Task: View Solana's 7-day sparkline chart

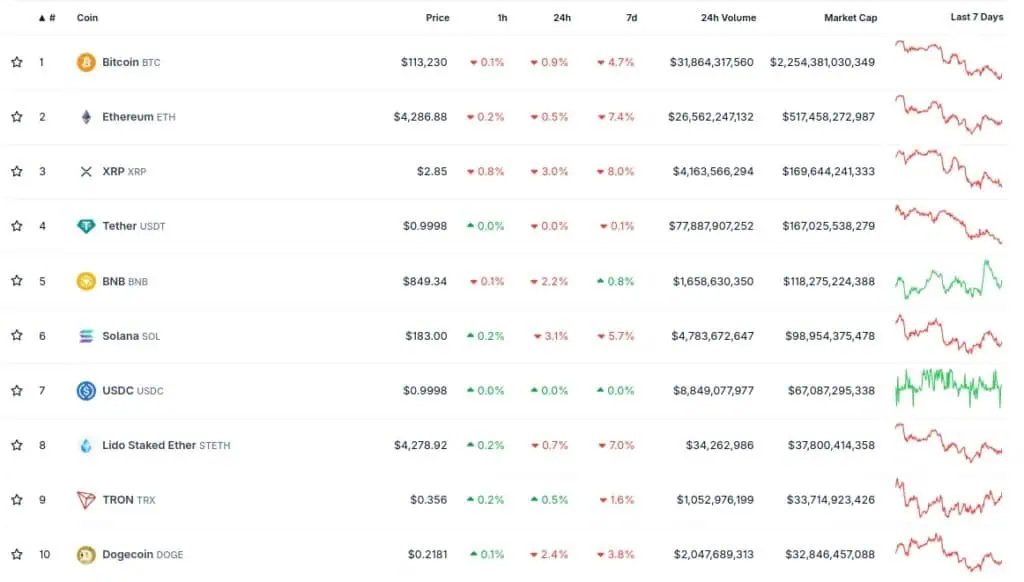Action: click(948, 334)
